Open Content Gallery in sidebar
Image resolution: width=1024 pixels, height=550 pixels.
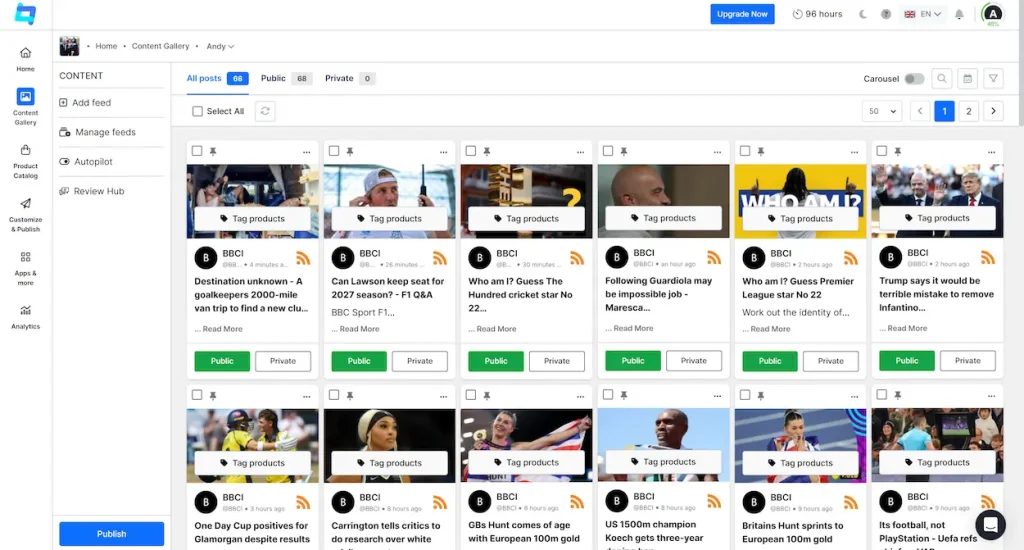click(25, 106)
